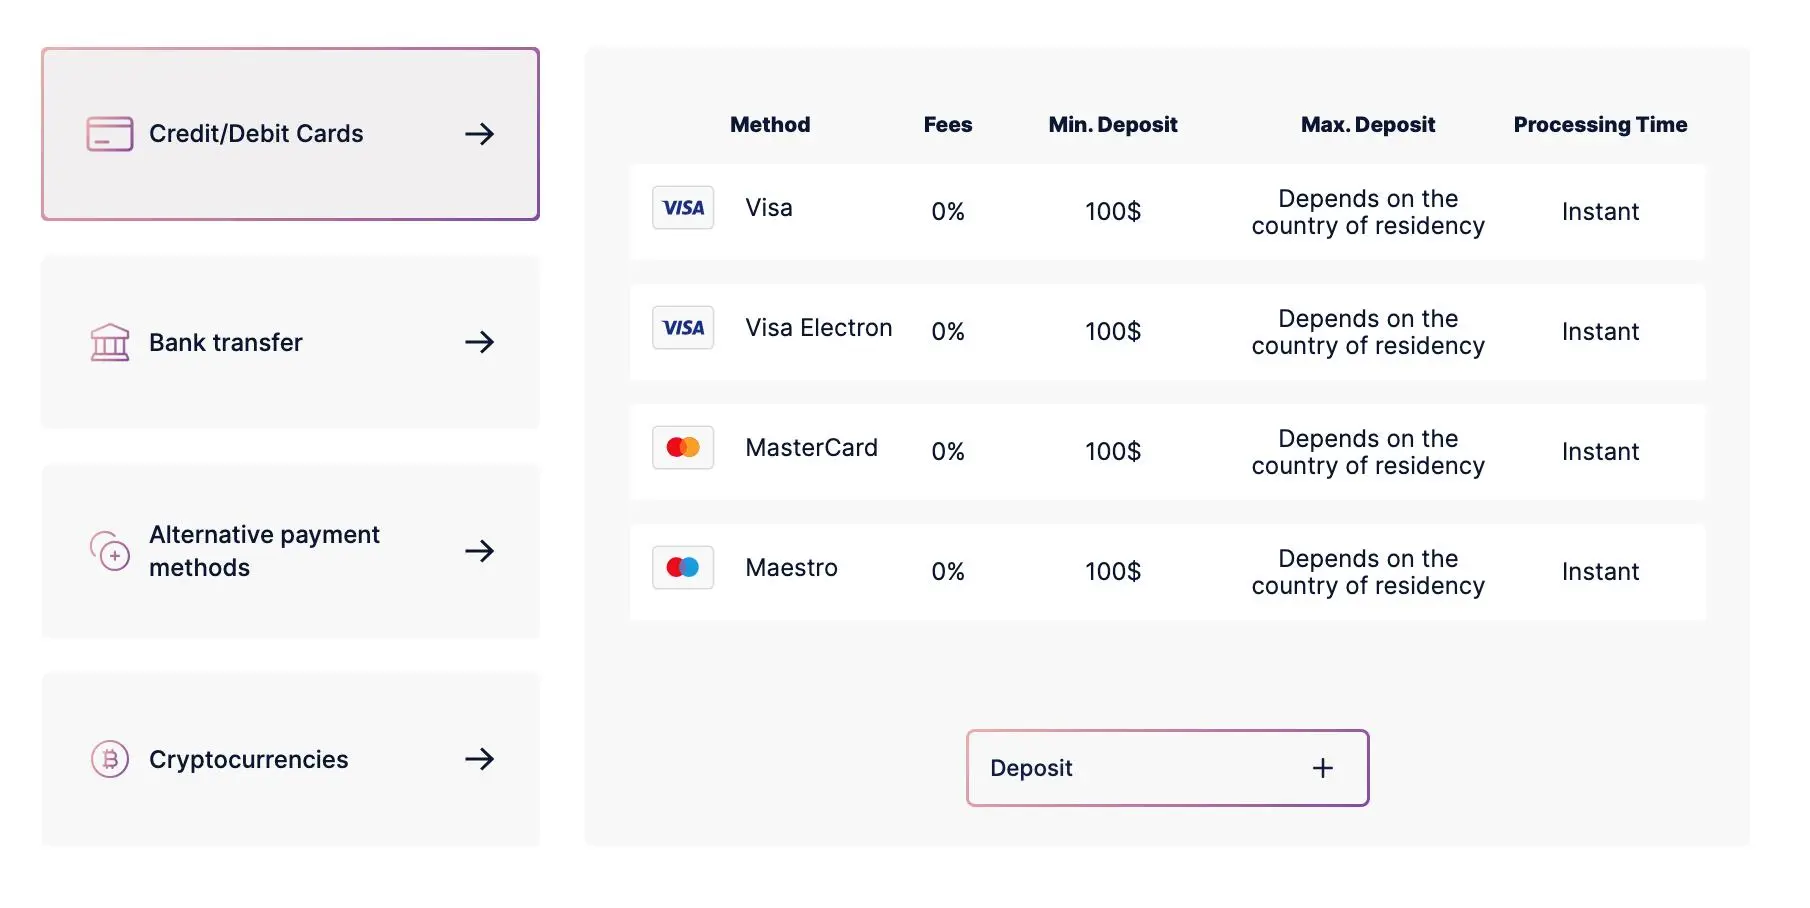This screenshot has width=1810, height=908.
Task: Select the Maestro method name
Action: 791,568
